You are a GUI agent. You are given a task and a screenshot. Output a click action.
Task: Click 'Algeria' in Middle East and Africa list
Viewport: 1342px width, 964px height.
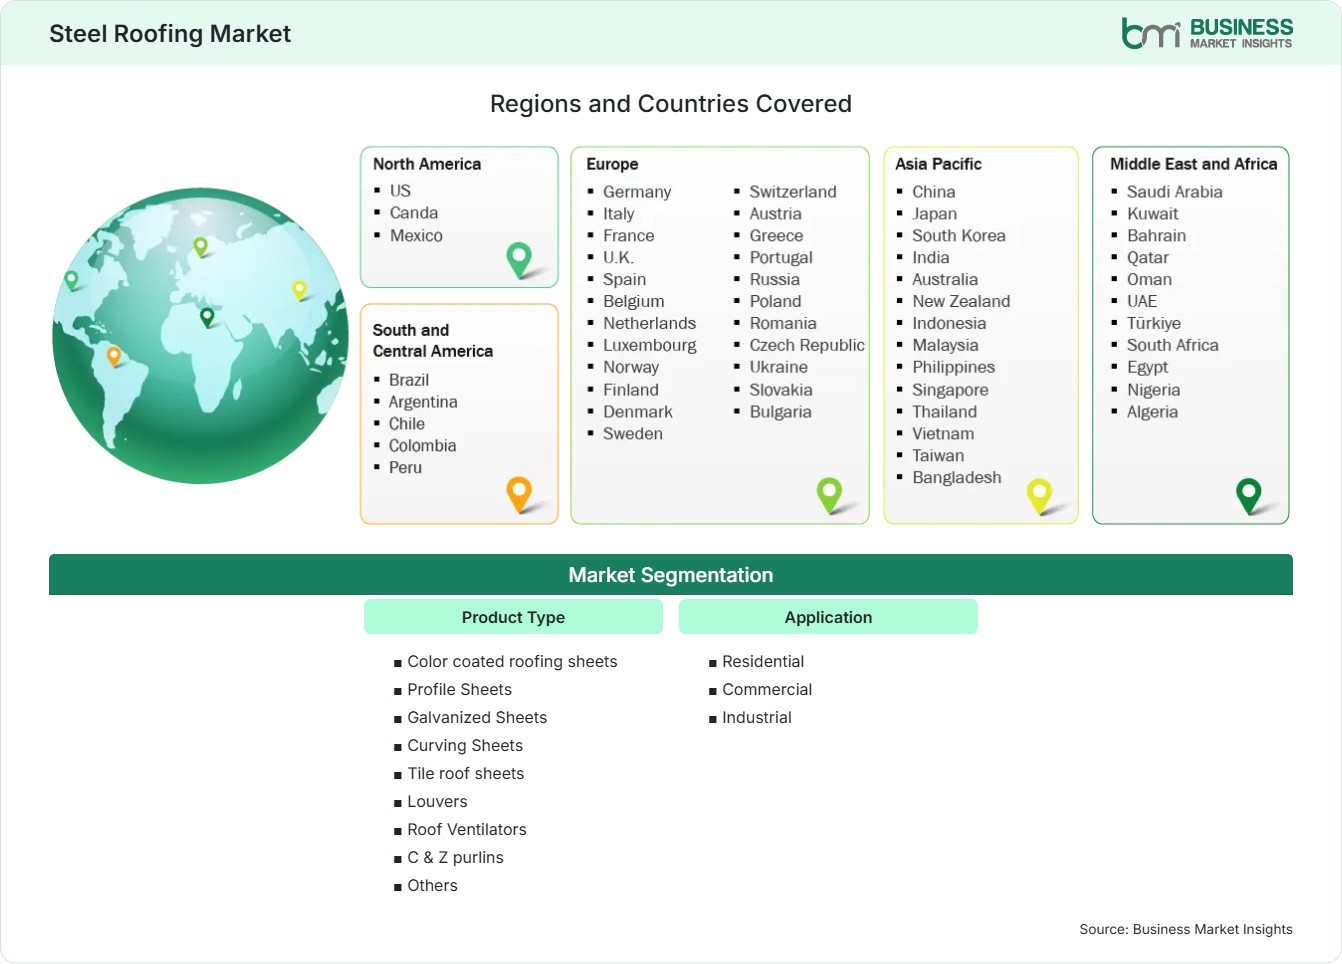pos(1152,412)
